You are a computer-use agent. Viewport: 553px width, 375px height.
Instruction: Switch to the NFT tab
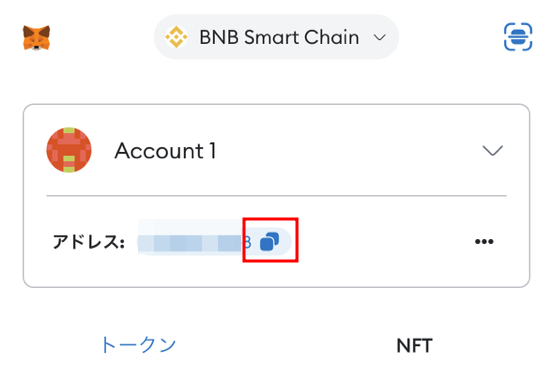pyautogui.click(x=414, y=345)
